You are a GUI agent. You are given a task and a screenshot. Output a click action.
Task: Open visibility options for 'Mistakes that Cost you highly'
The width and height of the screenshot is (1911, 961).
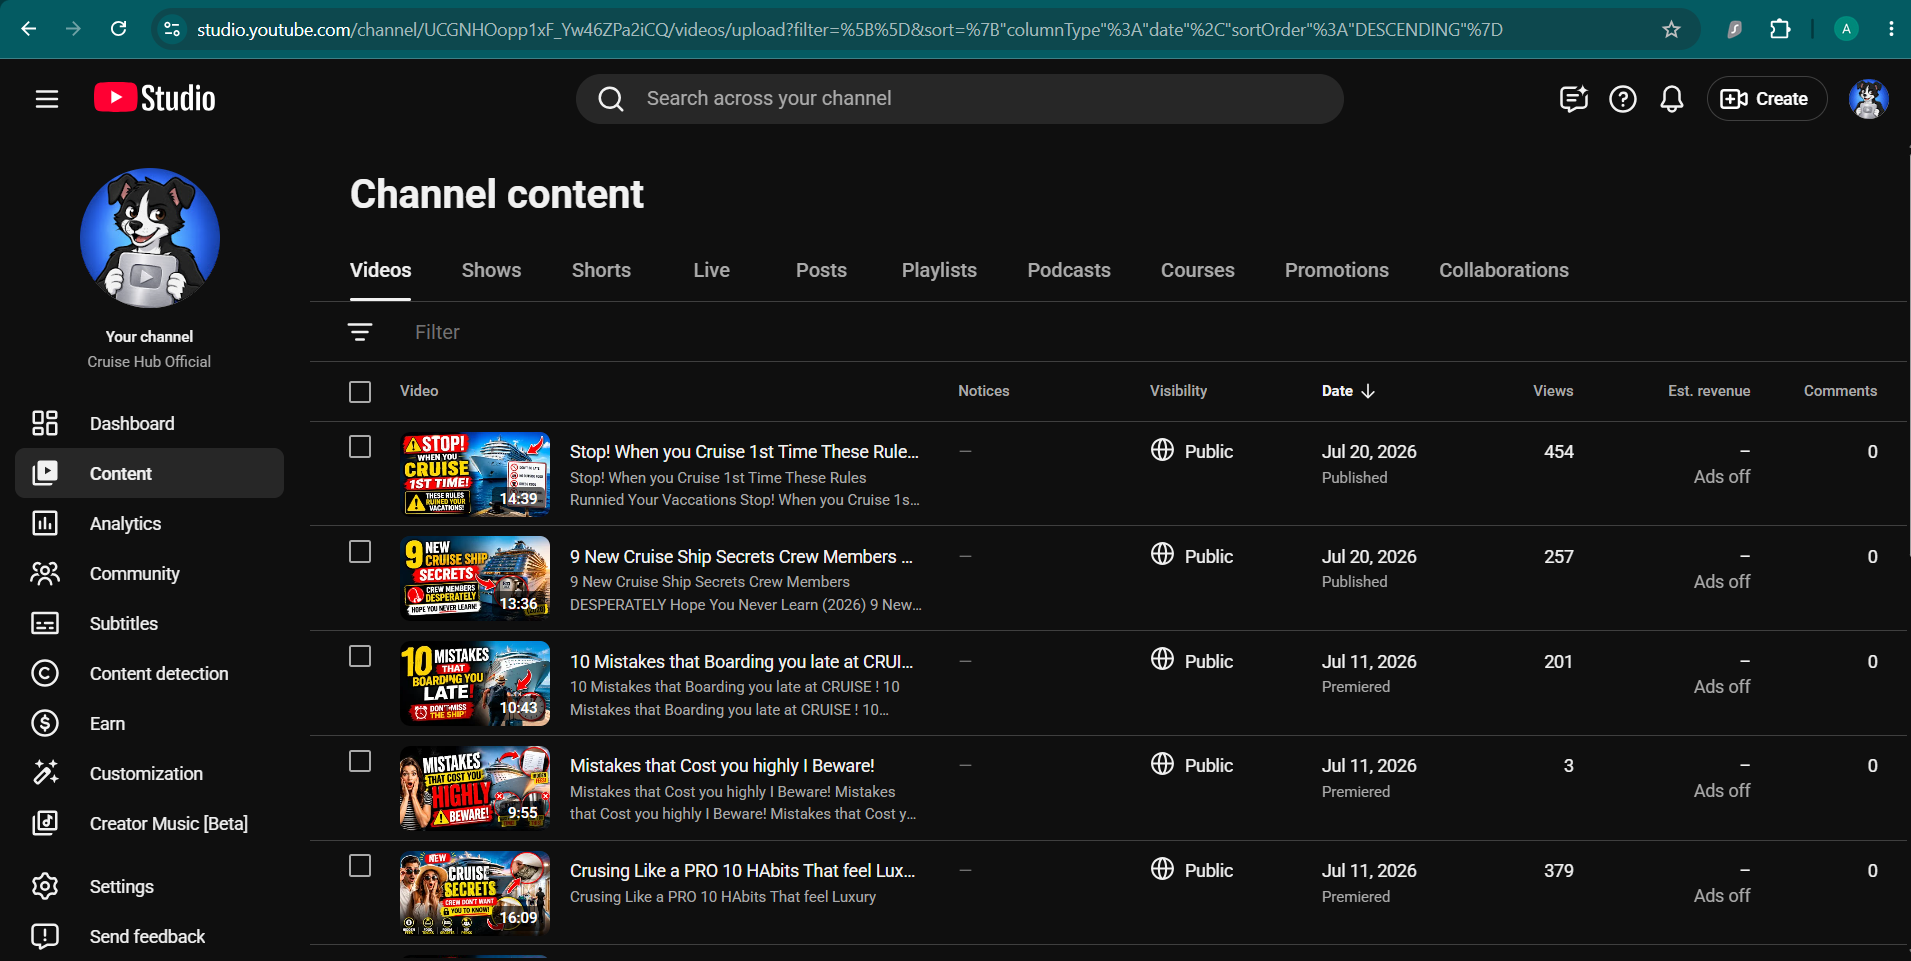coord(1192,765)
